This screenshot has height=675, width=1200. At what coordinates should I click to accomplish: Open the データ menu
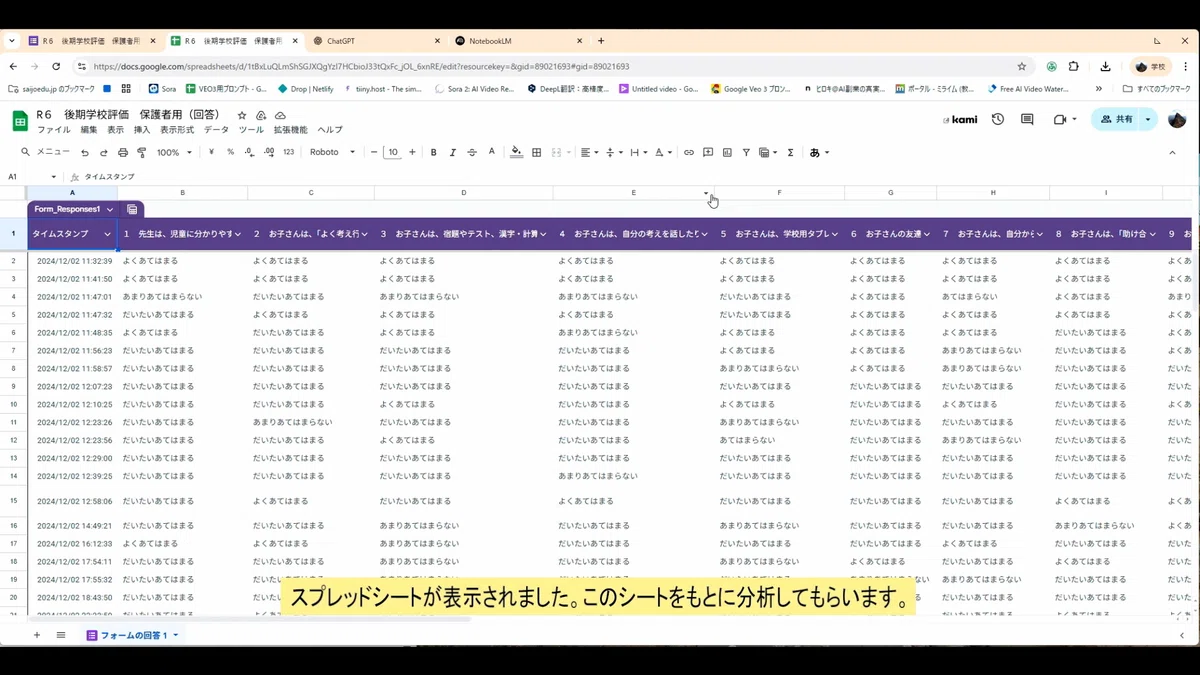tap(216, 130)
